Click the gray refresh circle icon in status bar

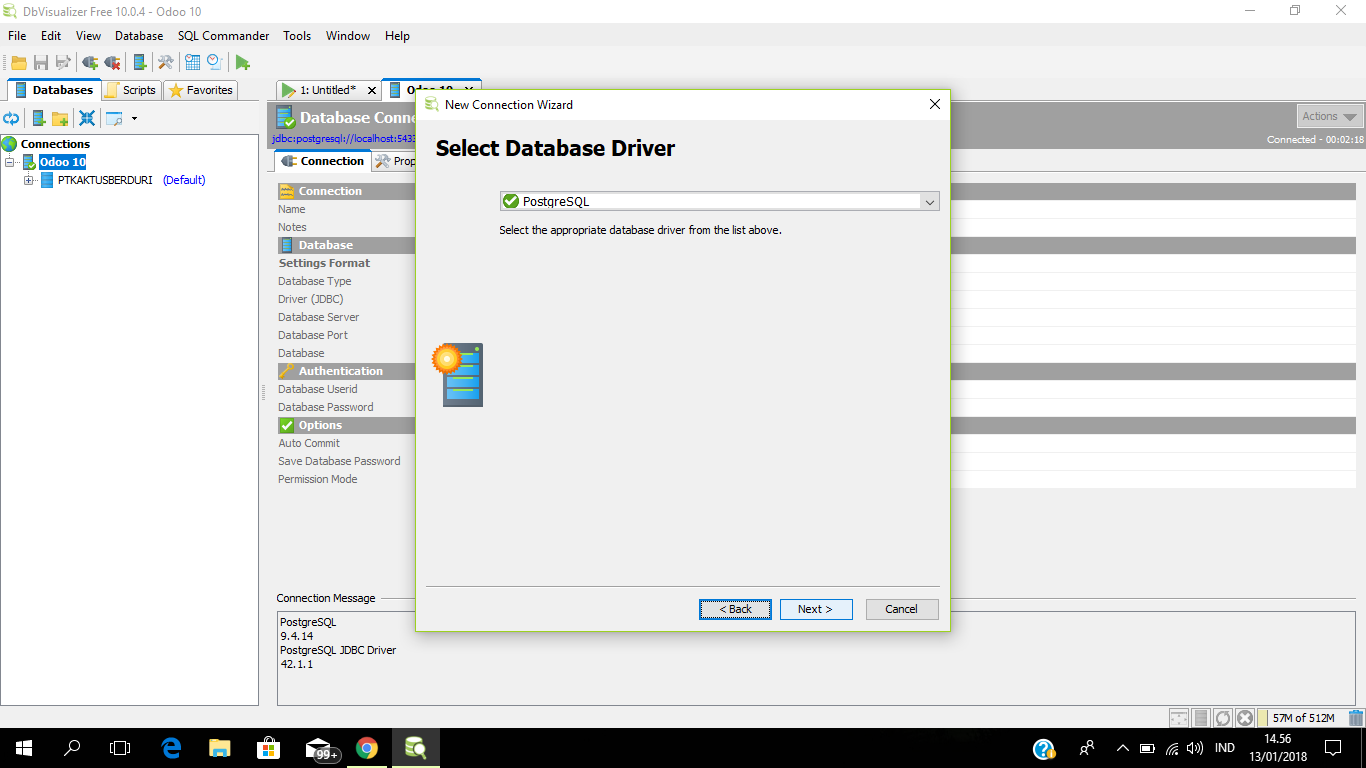click(1223, 718)
